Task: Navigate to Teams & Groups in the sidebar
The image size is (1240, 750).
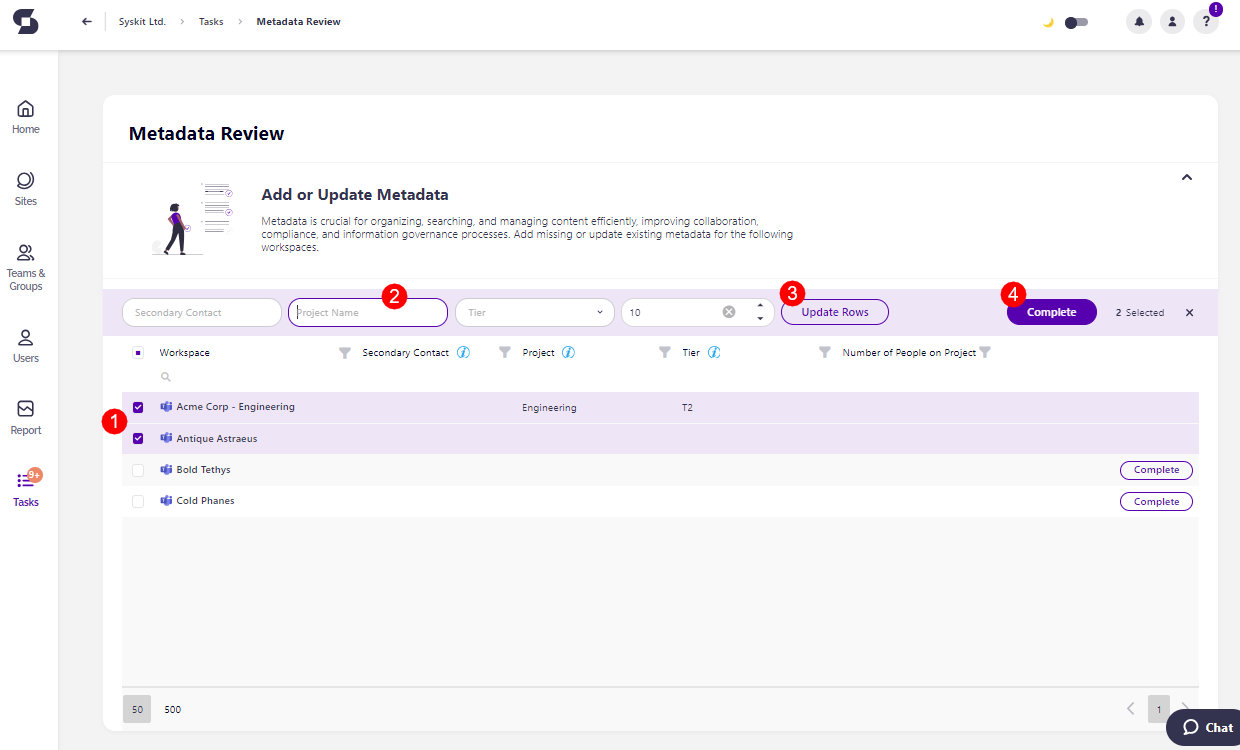Action: 25,265
